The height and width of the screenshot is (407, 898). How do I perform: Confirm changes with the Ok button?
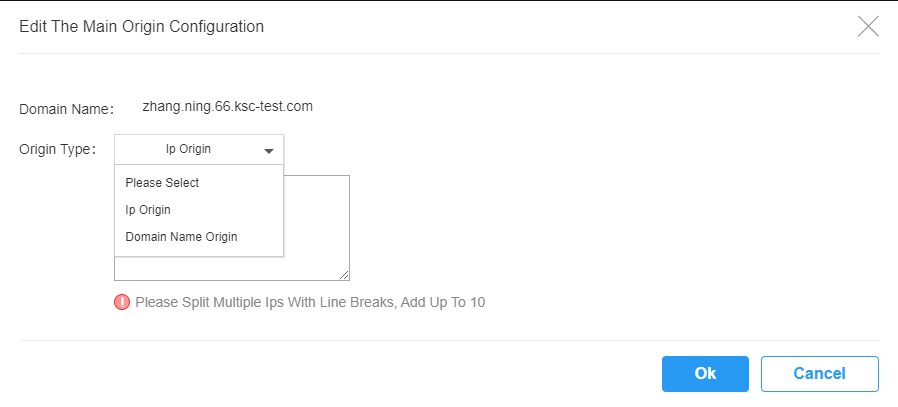point(705,374)
